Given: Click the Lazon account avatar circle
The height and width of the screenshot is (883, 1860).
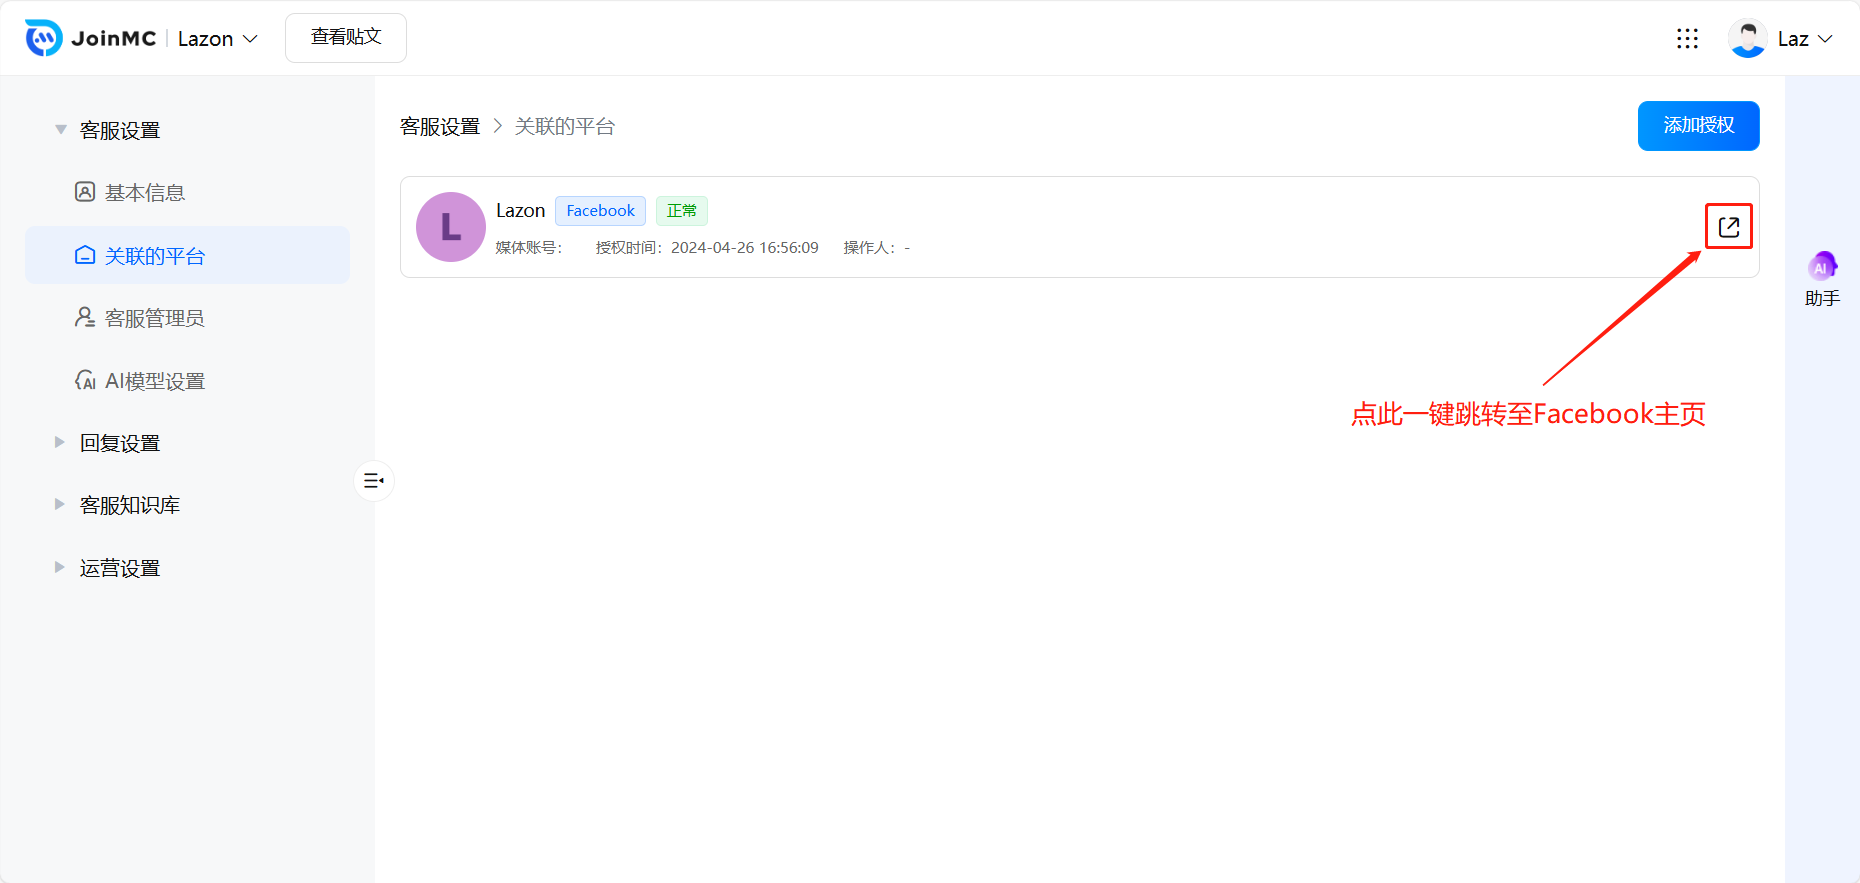Looking at the screenshot, I should 450,227.
